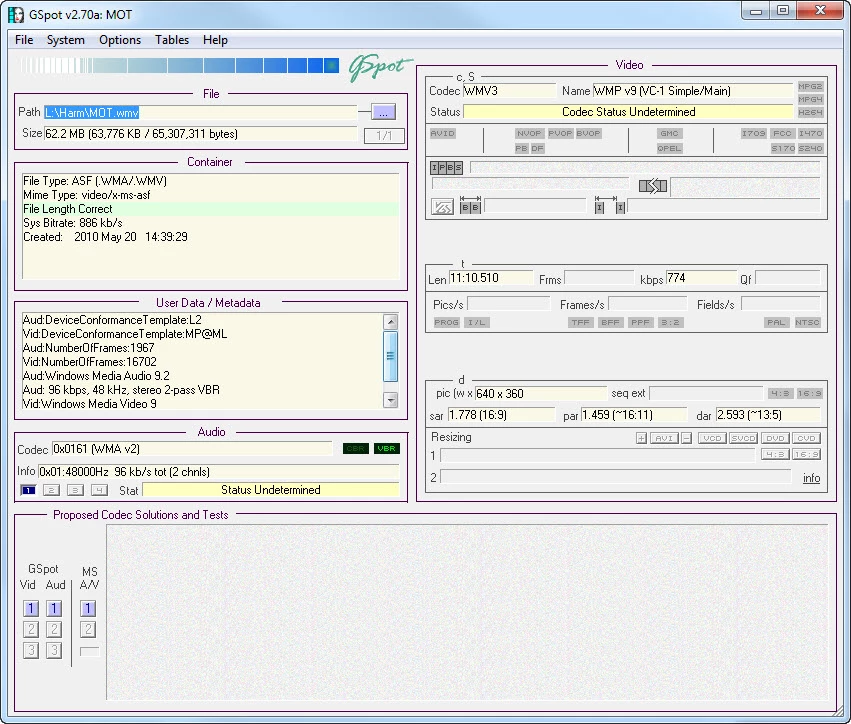Click the GMC indicator
Viewport: 851px width, 724px height.
click(669, 133)
